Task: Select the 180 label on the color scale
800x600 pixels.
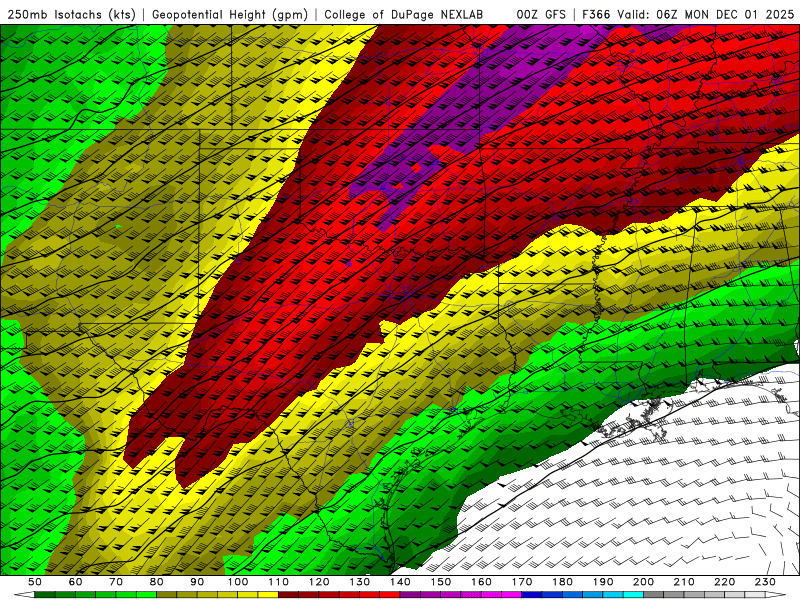Action: (562, 582)
